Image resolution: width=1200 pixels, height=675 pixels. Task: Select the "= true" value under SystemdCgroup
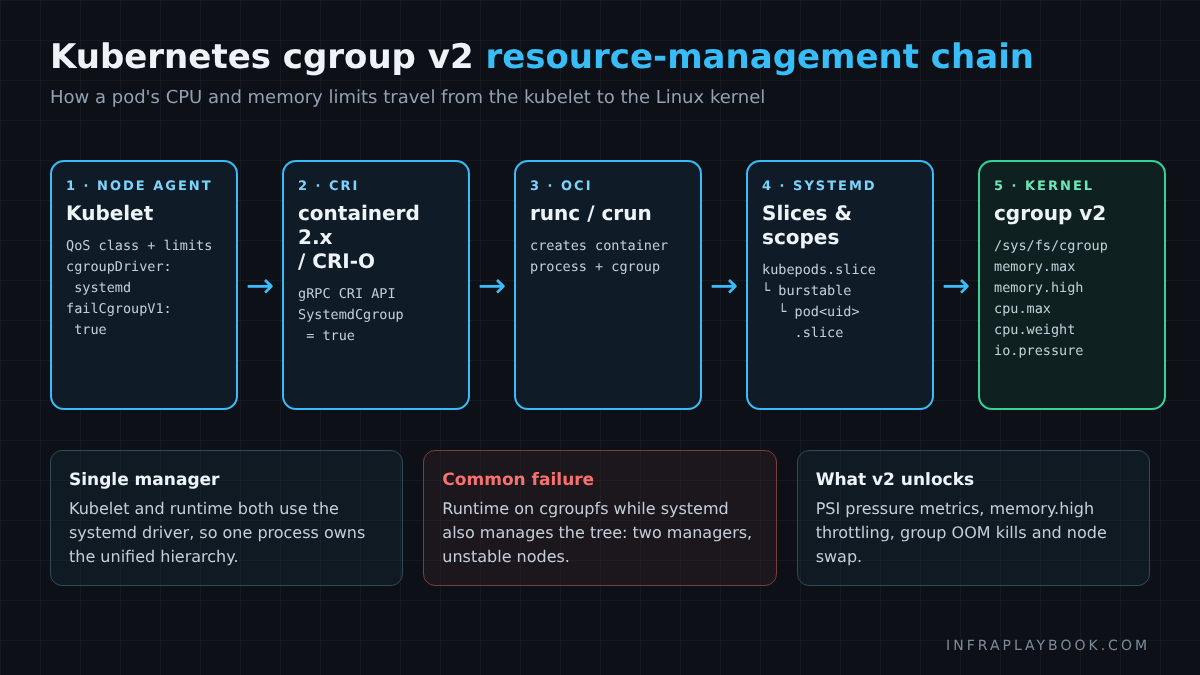[330, 335]
